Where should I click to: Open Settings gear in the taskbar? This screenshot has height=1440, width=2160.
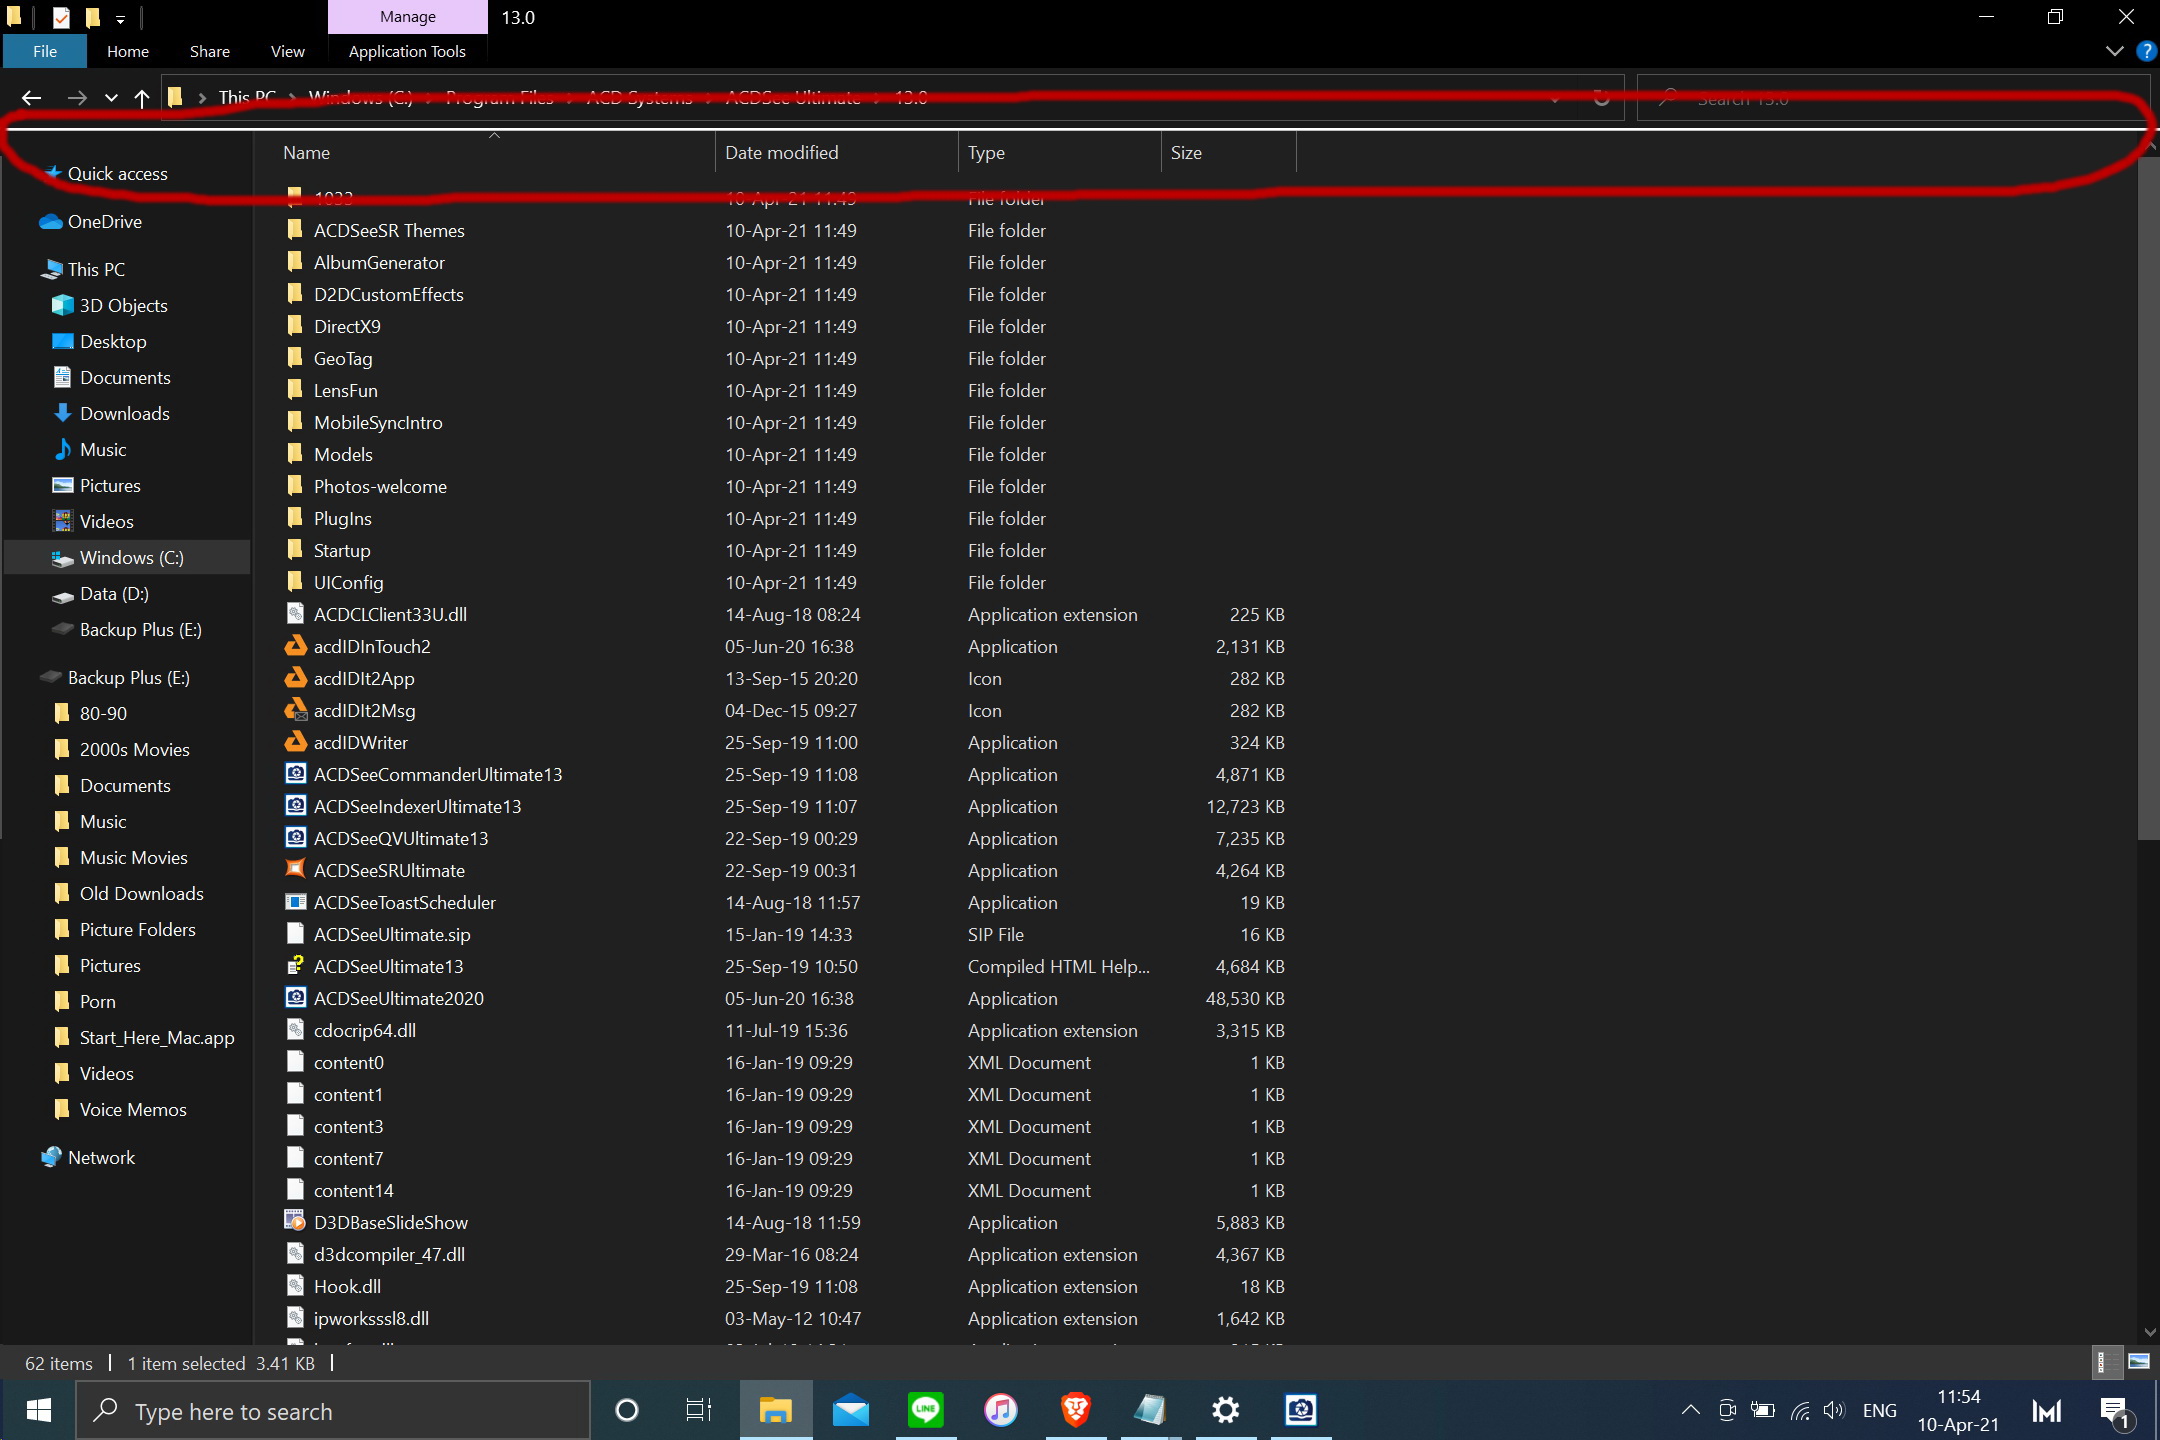(x=1225, y=1411)
